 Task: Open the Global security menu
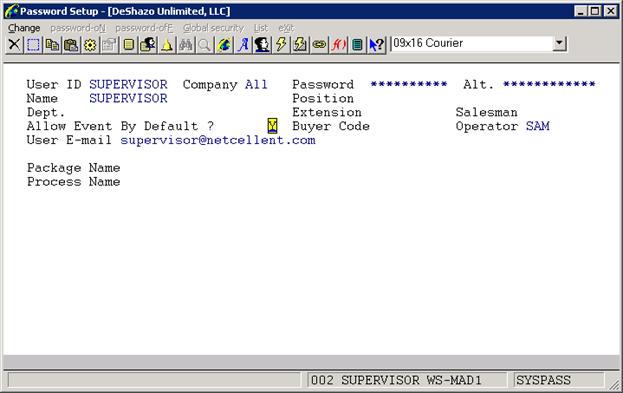(x=213, y=28)
